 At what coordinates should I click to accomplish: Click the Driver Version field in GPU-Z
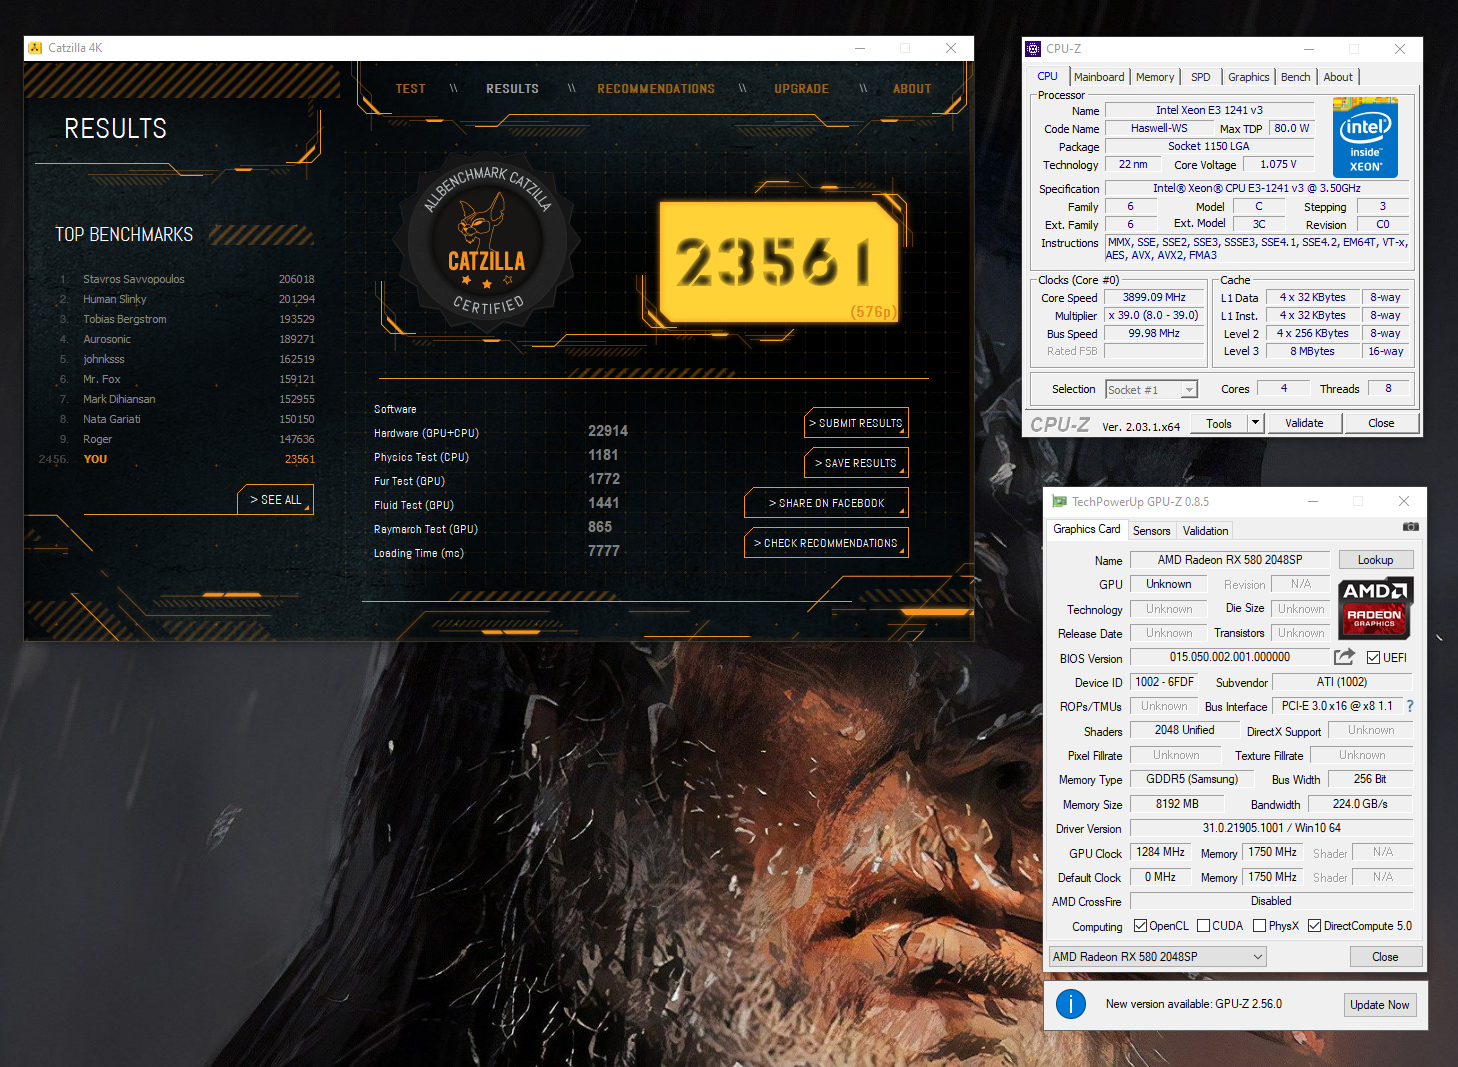click(x=1271, y=828)
